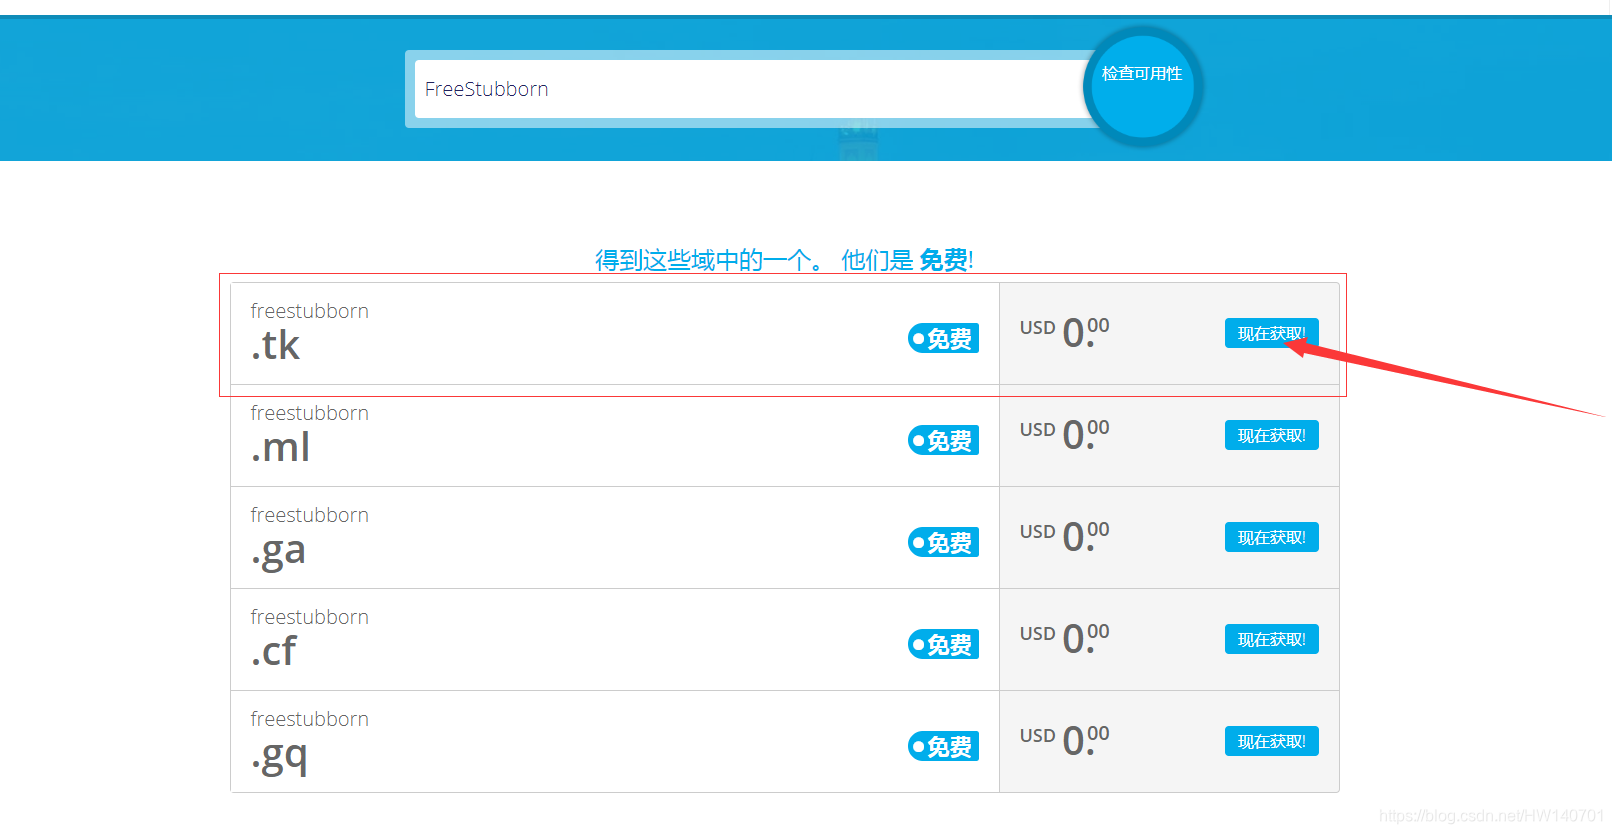Get the freestubborn .ml domain now
The width and height of the screenshot is (1612, 834).
point(1271,435)
